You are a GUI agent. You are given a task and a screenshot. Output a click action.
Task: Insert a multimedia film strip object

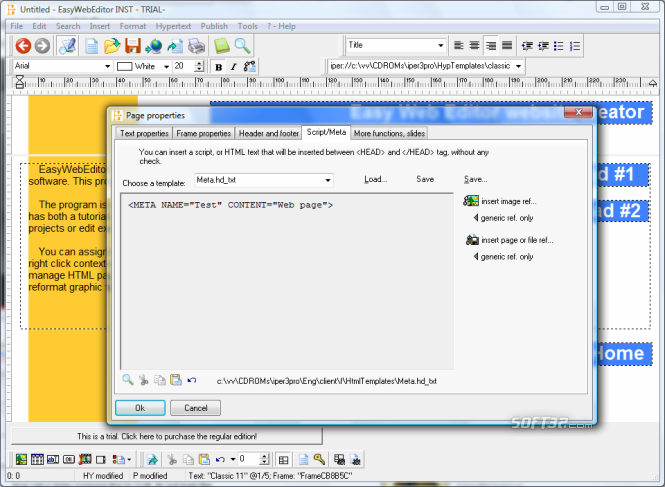[85, 459]
